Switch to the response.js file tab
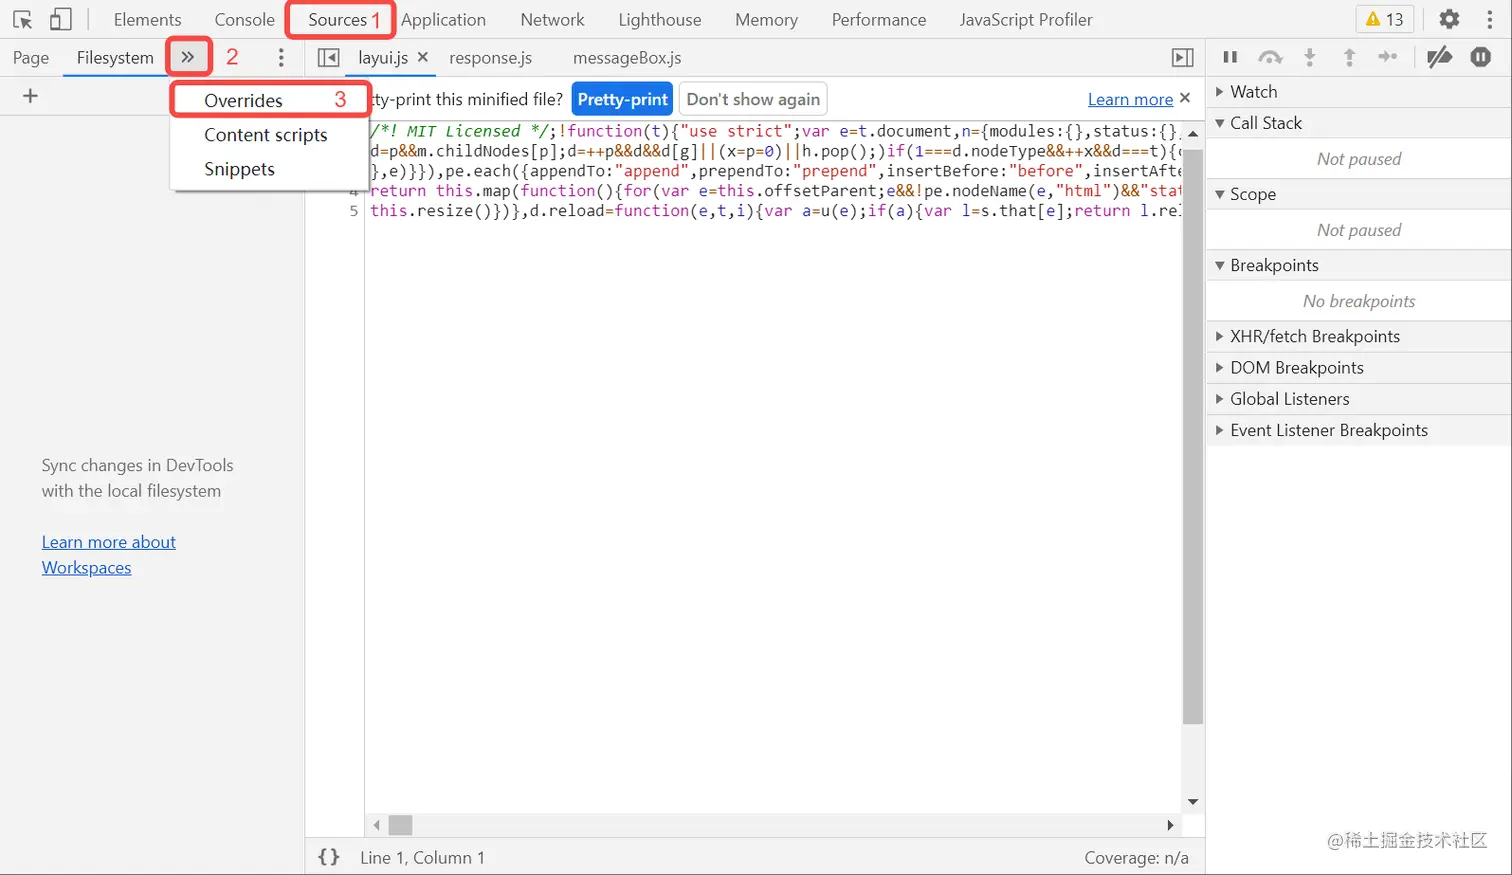 point(491,58)
